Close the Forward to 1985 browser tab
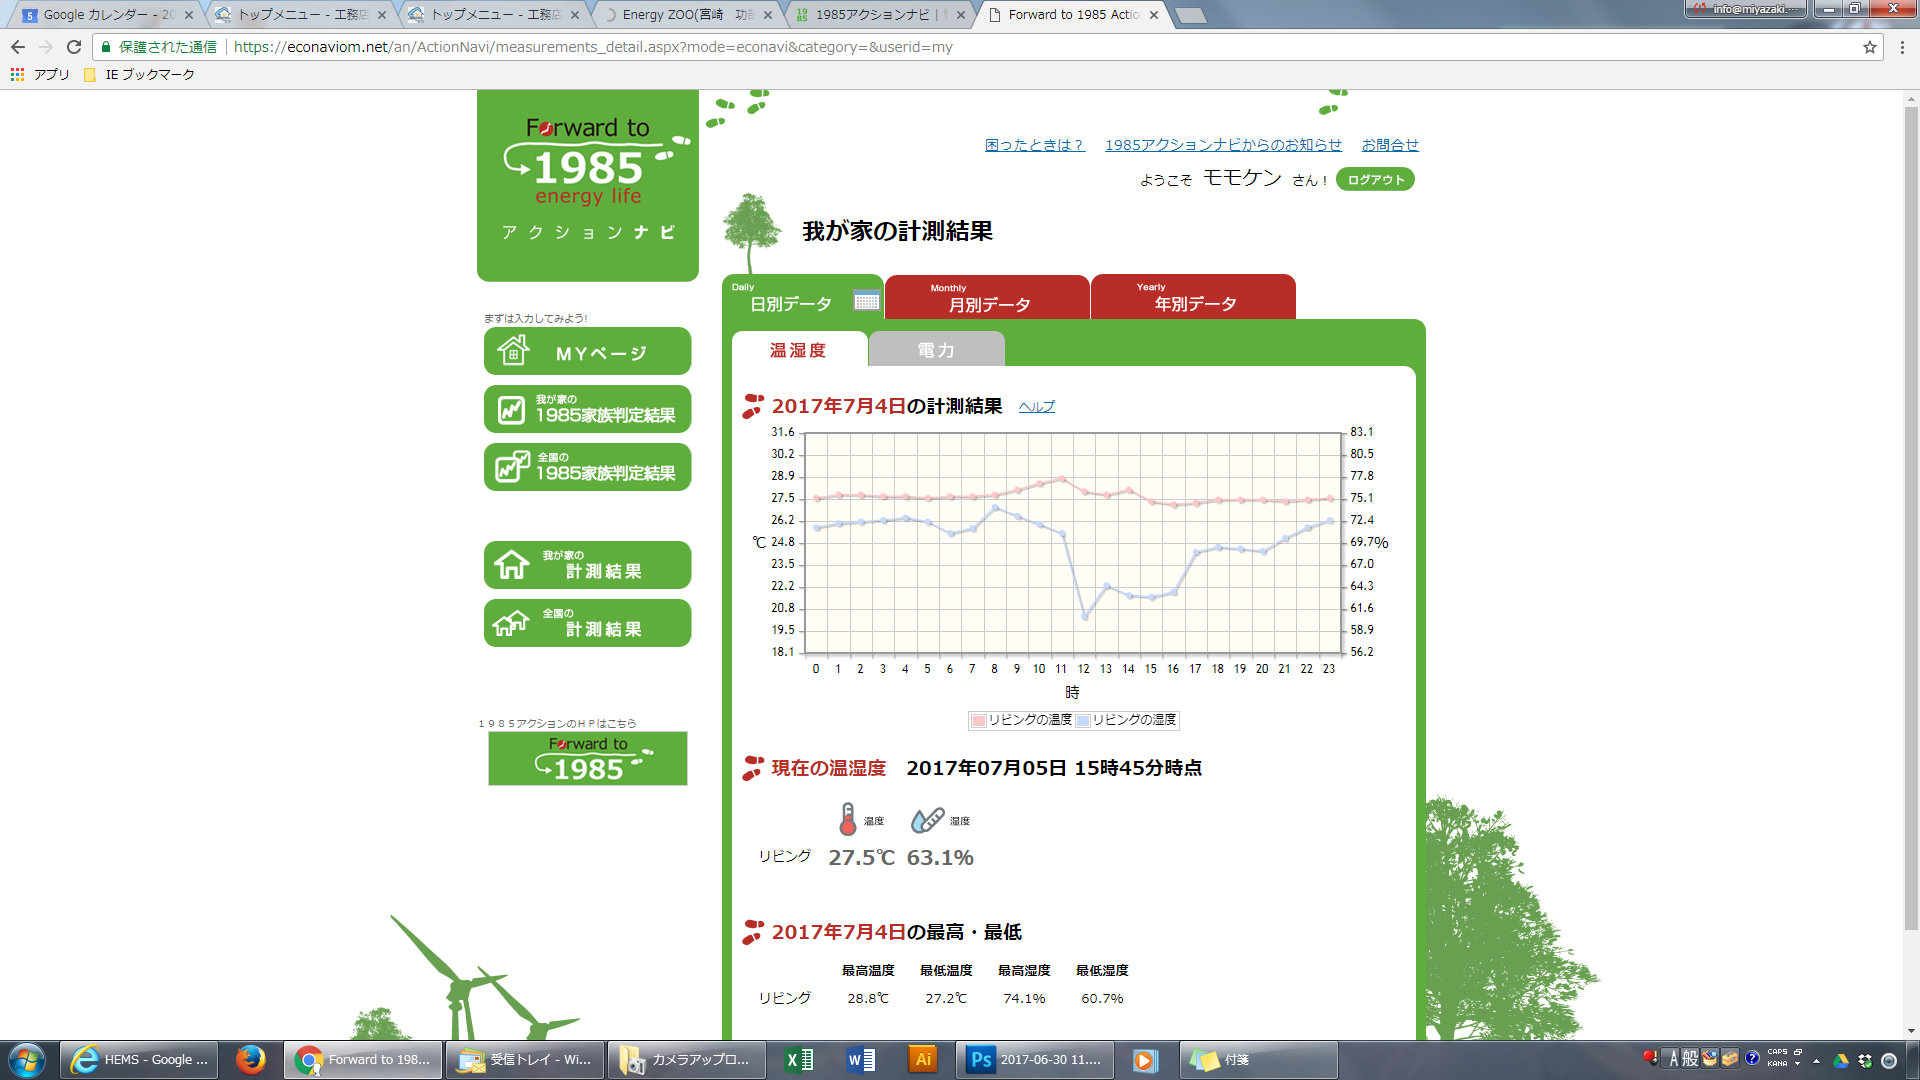1920x1080 pixels. point(1154,15)
